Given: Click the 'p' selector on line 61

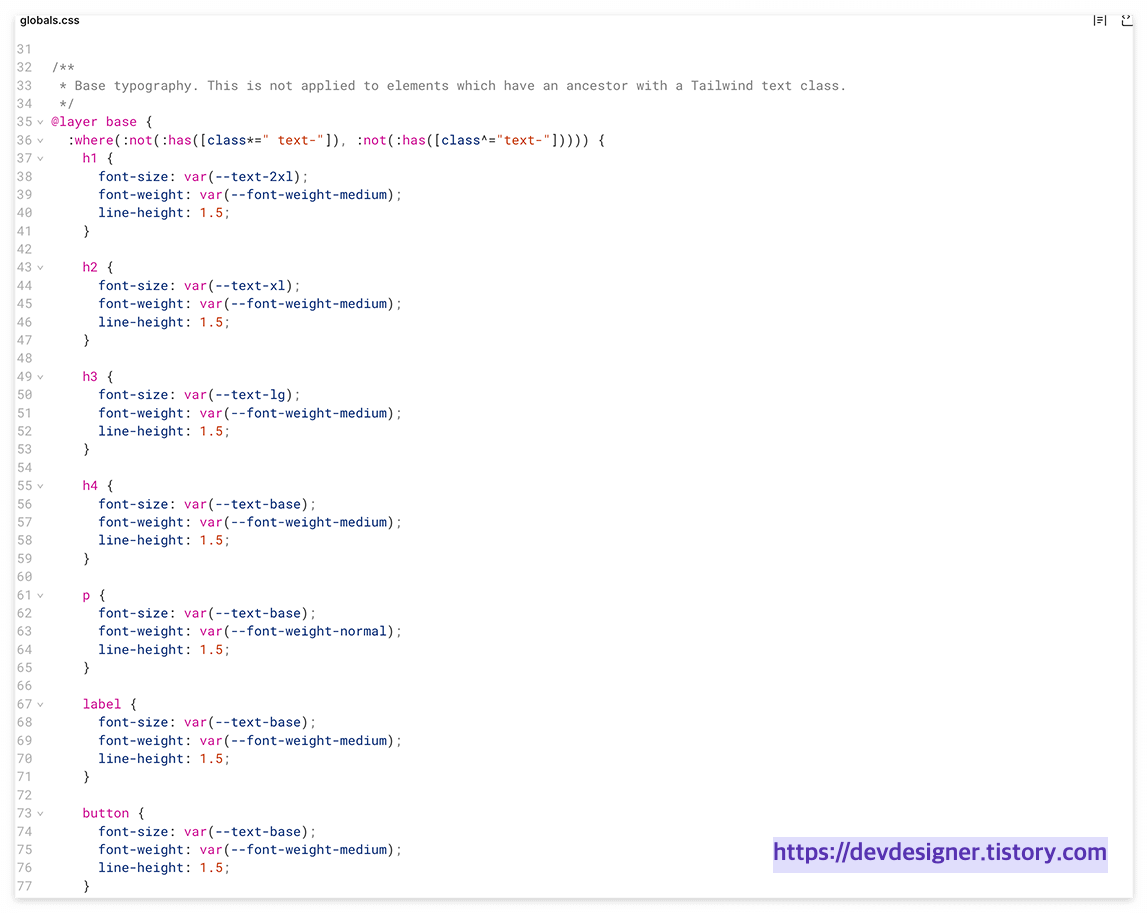Looking at the screenshot, I should [x=86, y=595].
